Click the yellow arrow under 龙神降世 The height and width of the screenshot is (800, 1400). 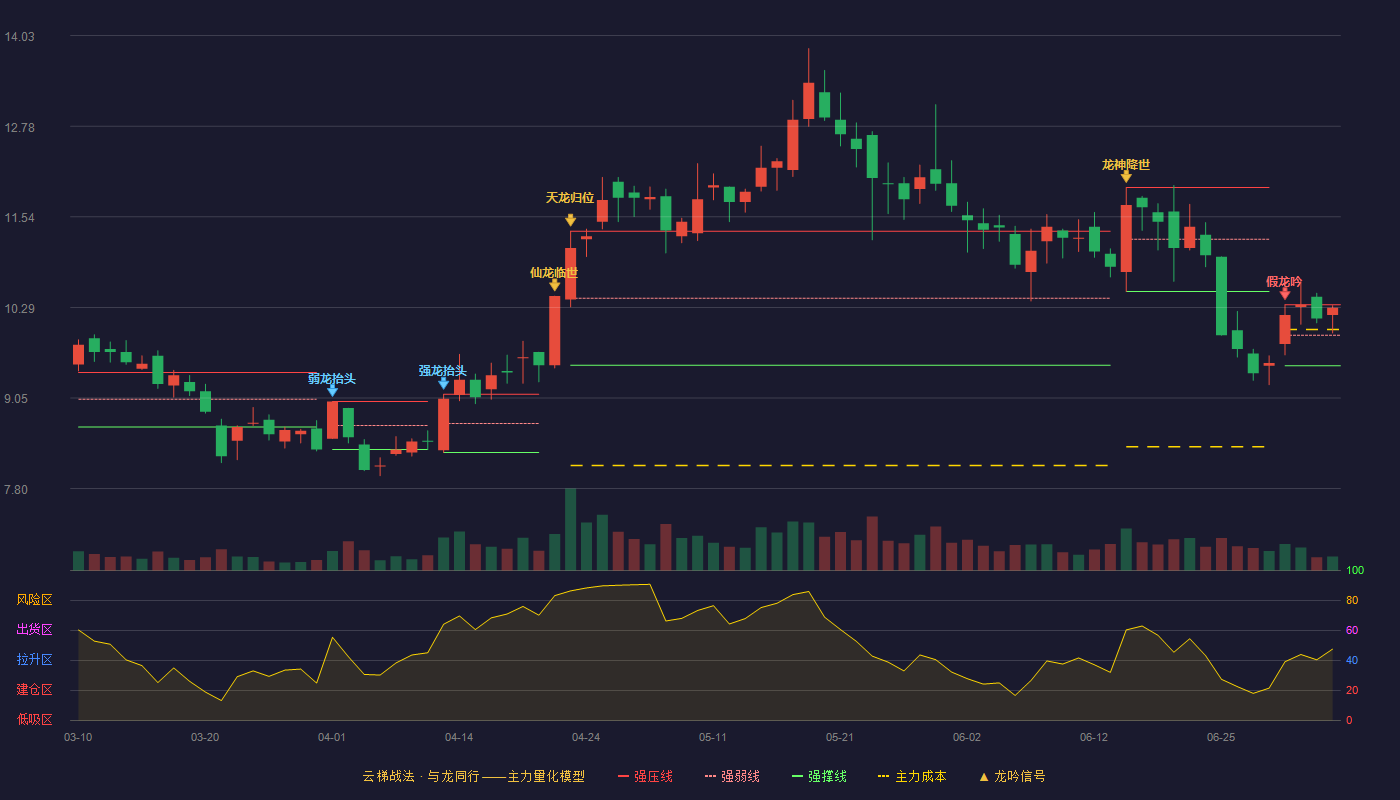pos(1126,177)
